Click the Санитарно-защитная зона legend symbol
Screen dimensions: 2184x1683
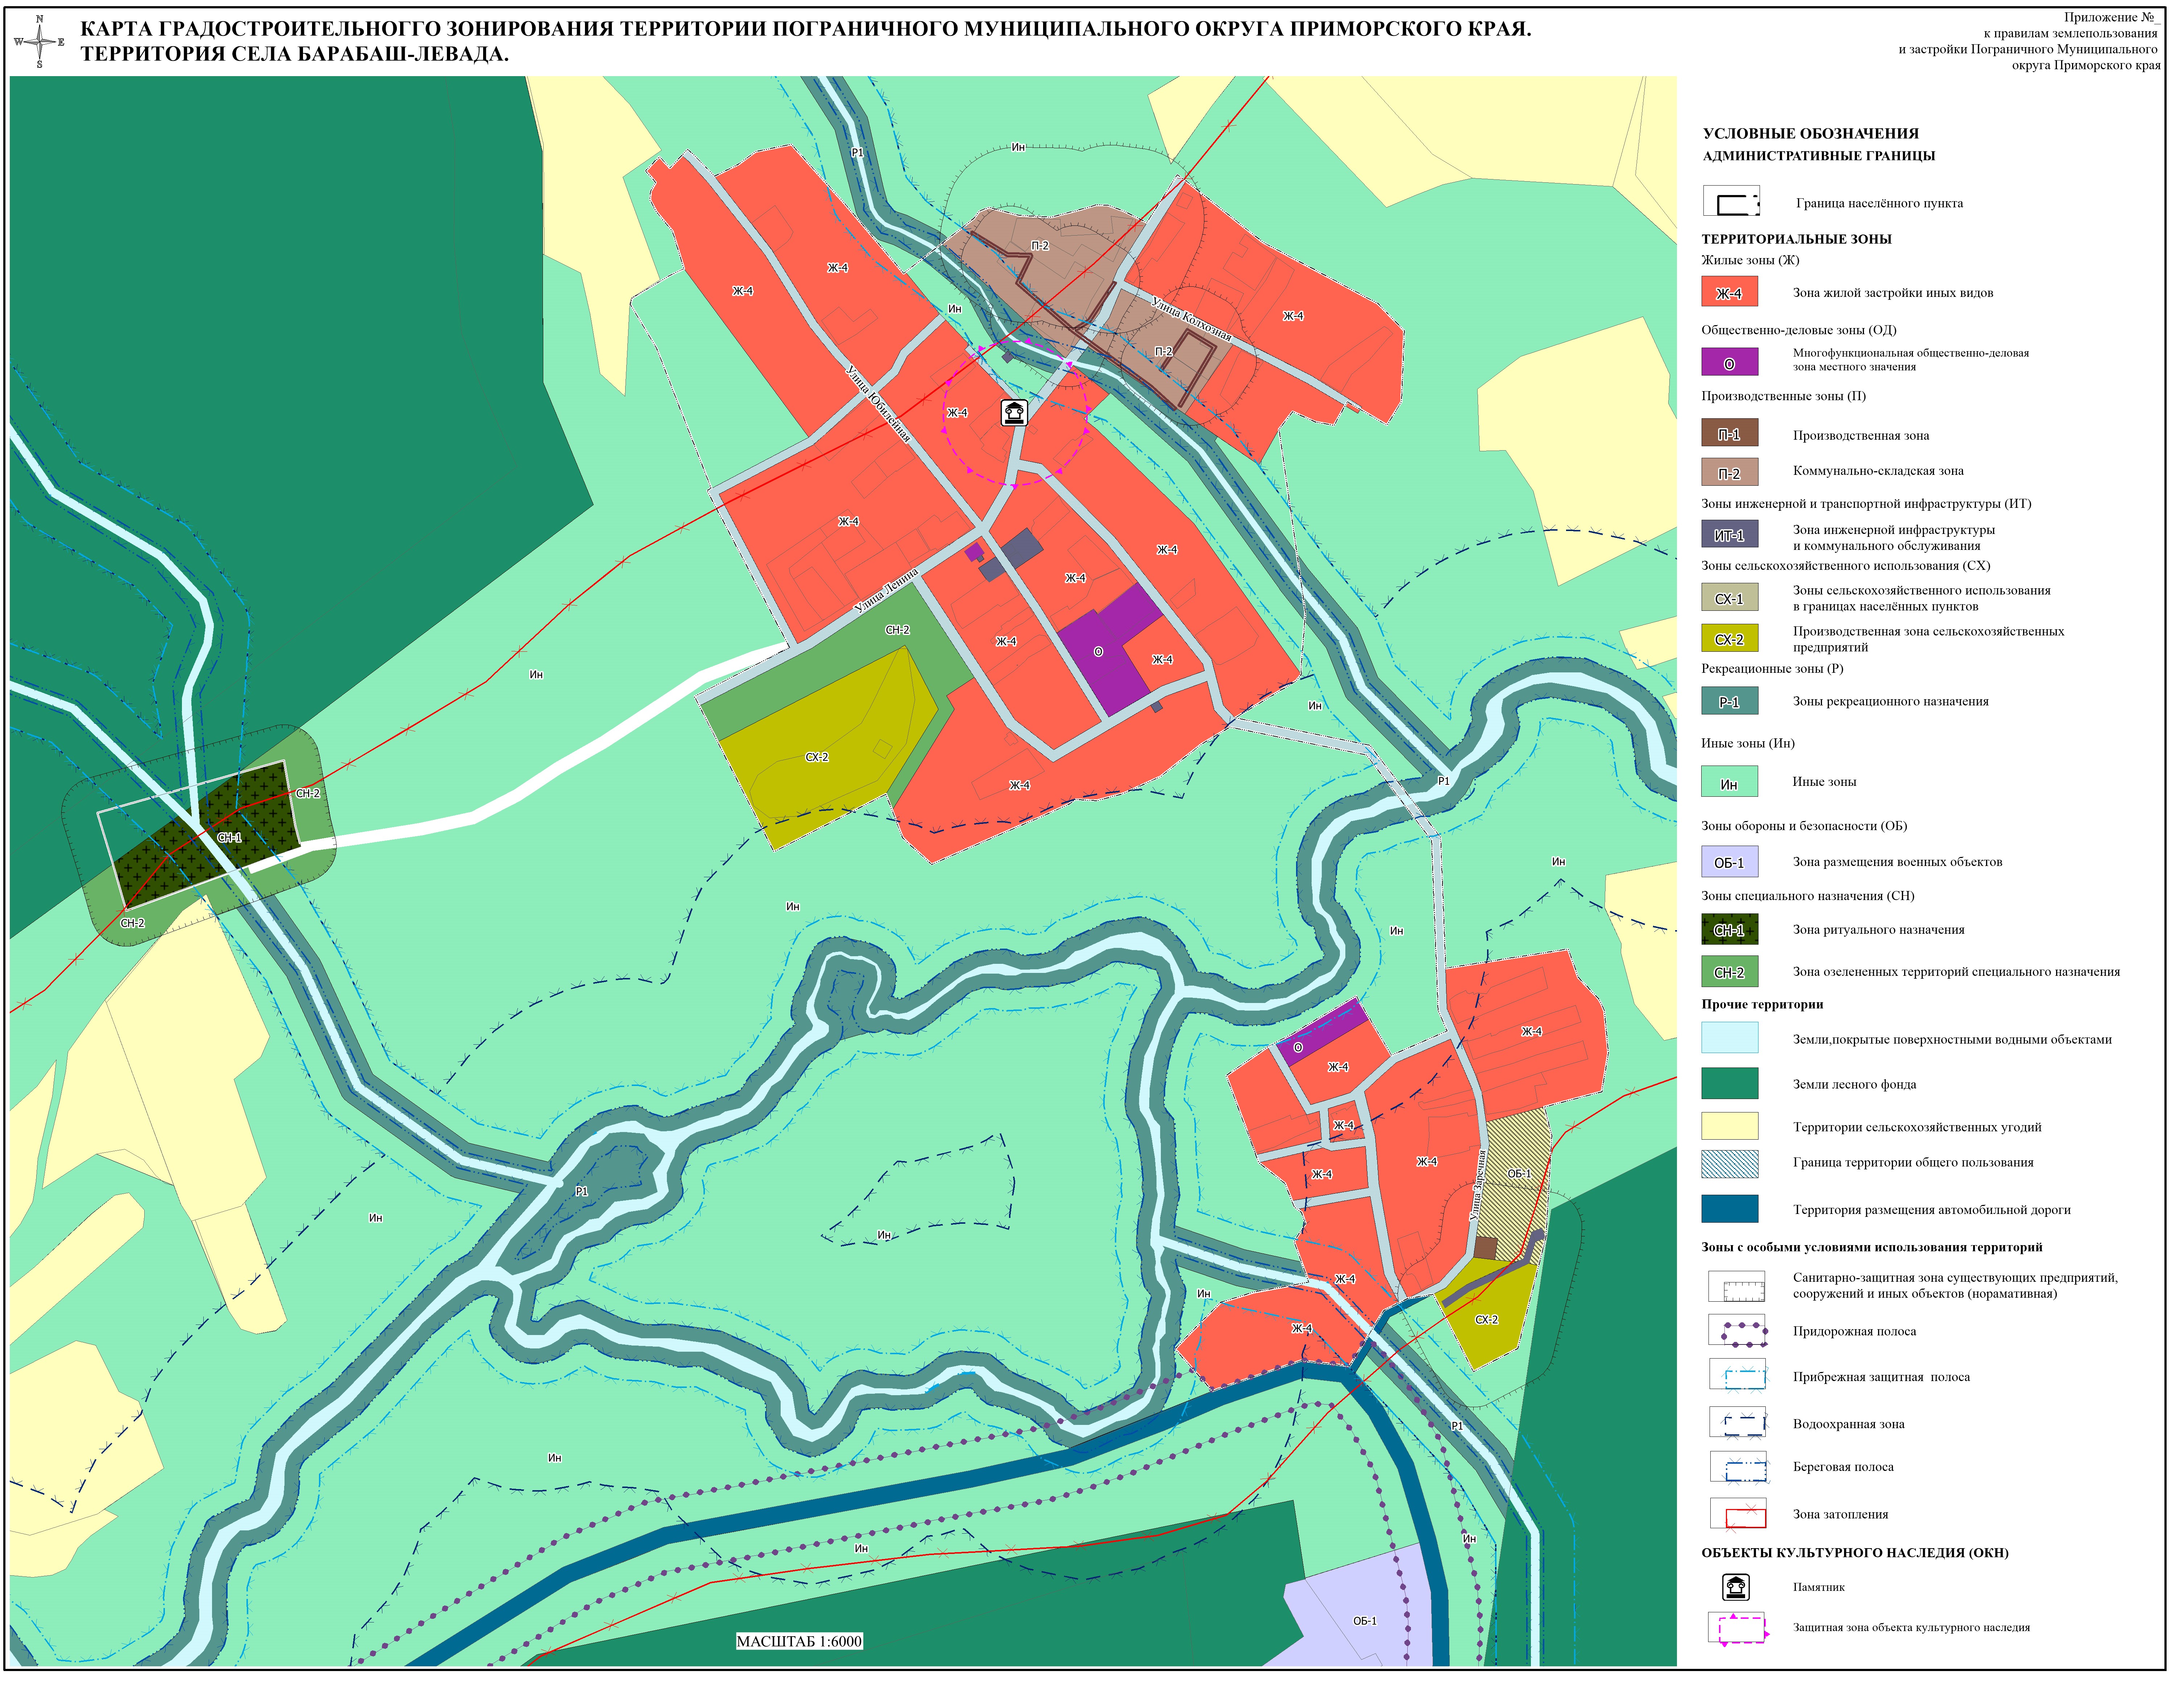(x=1738, y=1286)
